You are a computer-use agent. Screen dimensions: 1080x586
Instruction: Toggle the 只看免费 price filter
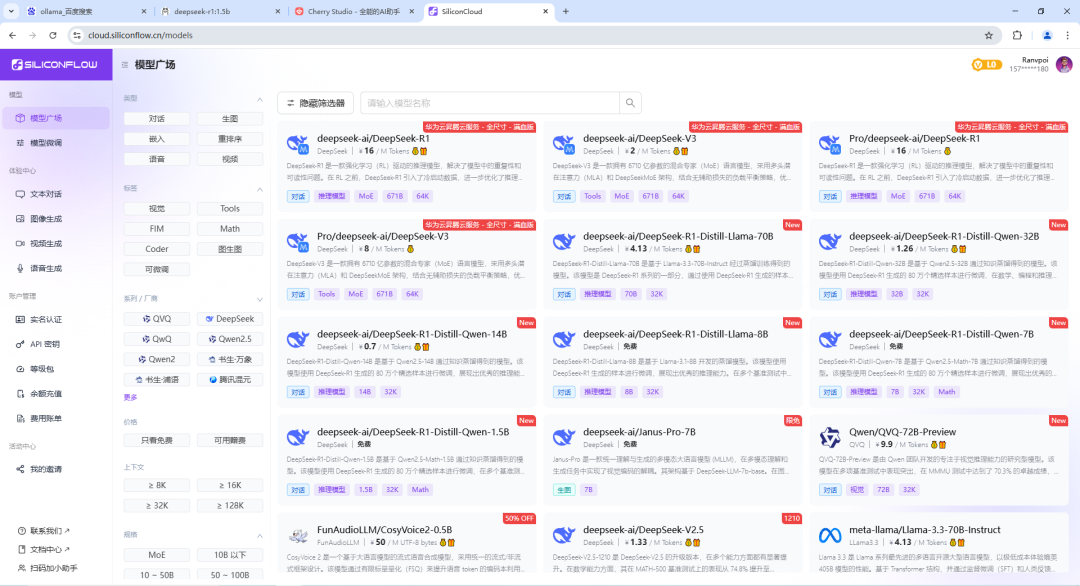(x=156, y=440)
